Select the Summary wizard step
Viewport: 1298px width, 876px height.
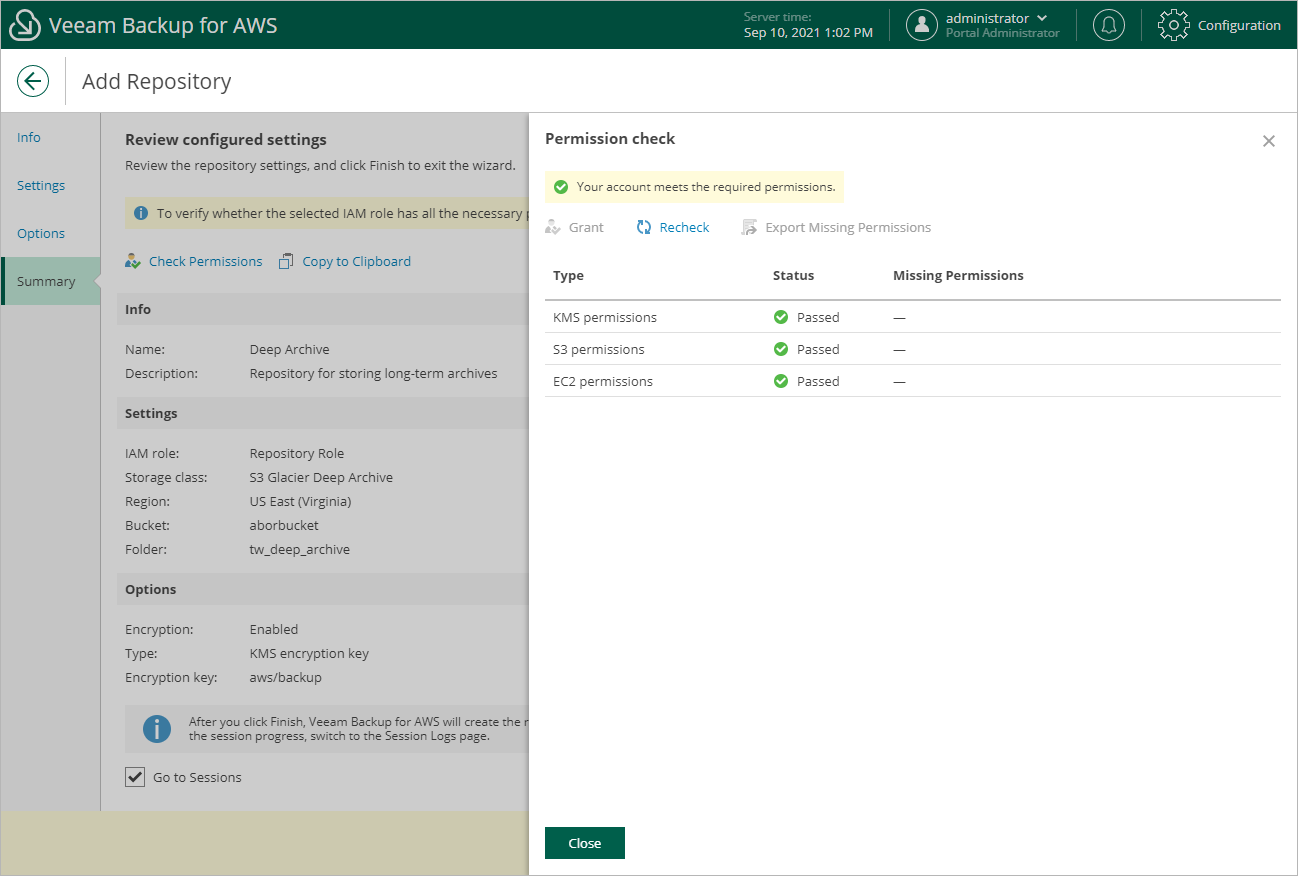click(x=46, y=282)
